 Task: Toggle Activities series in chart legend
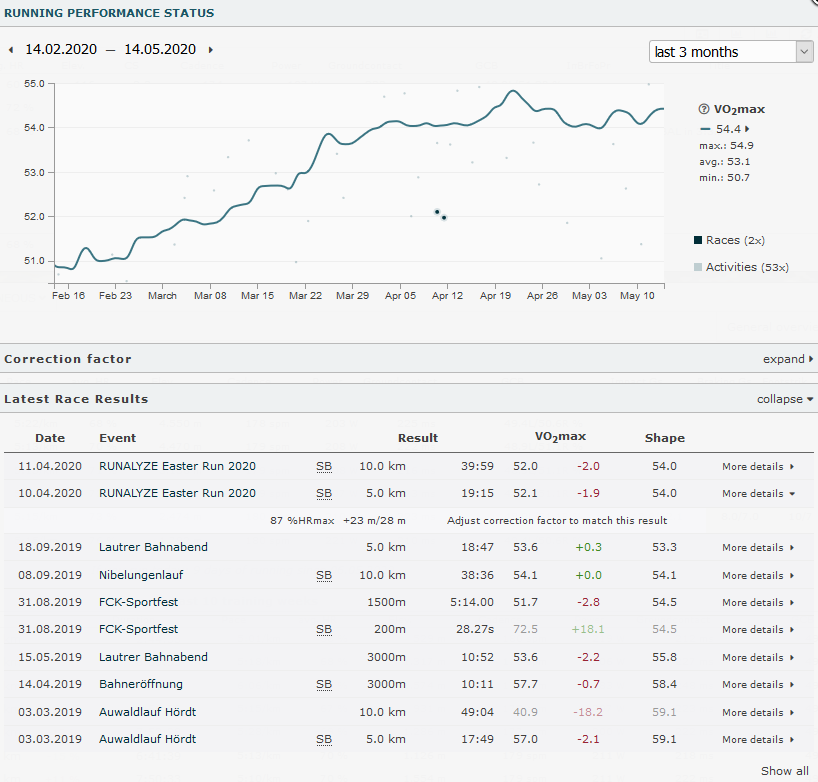click(x=740, y=267)
